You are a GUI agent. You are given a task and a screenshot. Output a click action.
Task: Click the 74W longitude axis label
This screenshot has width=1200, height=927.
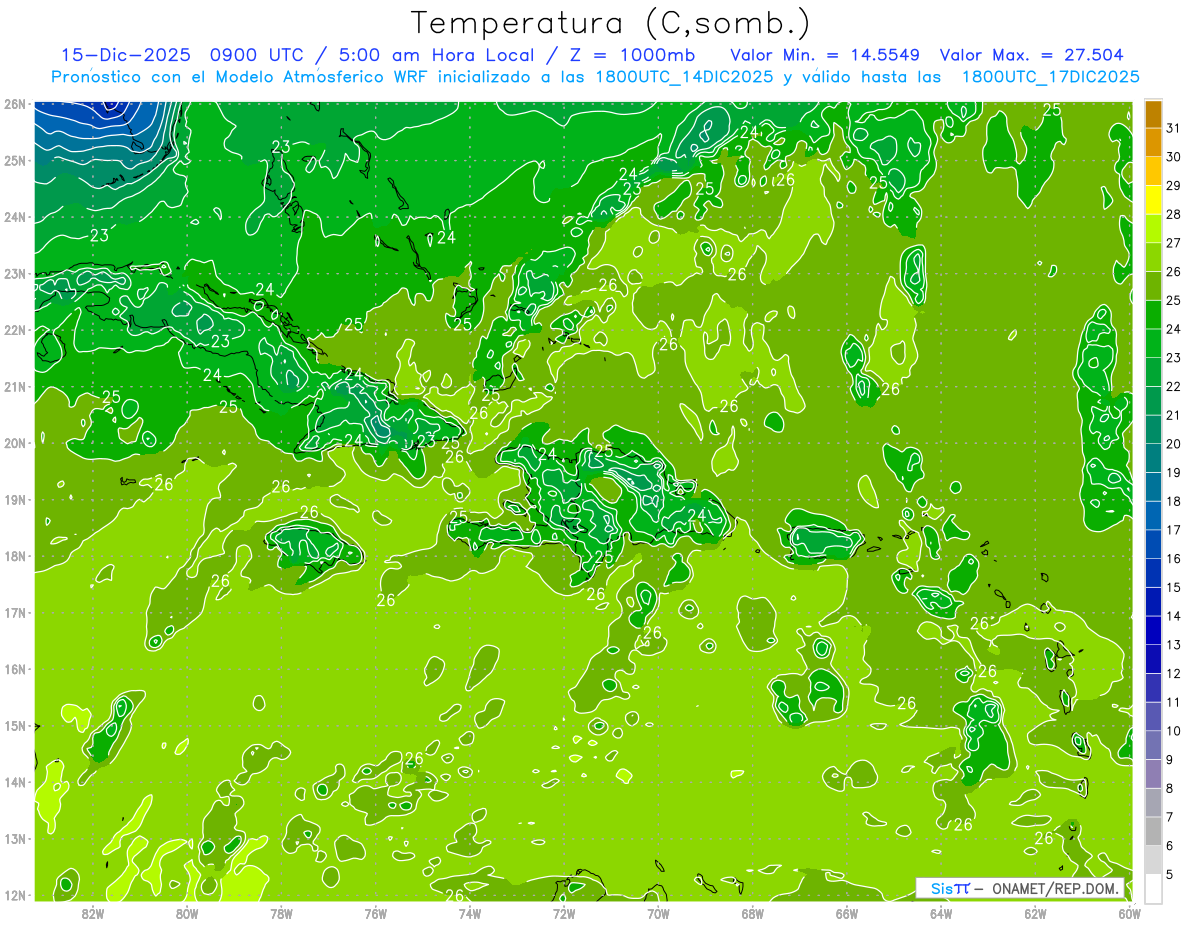point(469,913)
